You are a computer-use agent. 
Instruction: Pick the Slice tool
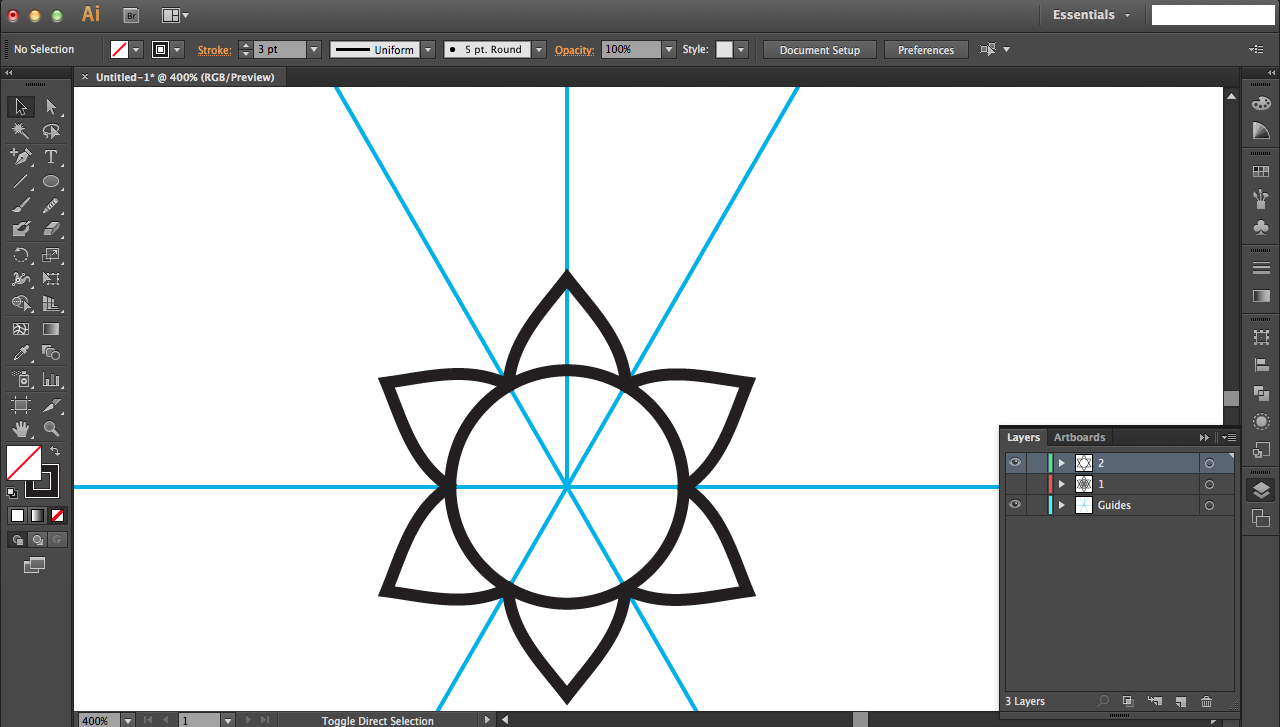click(x=51, y=405)
